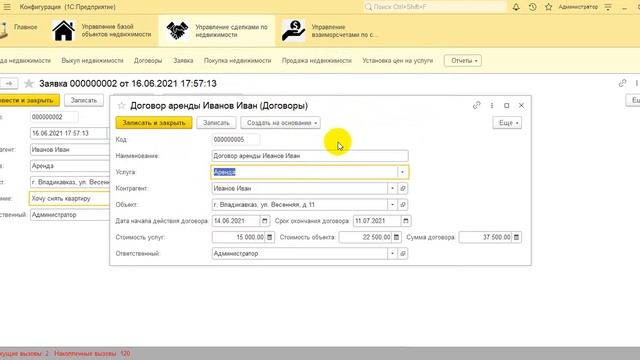Open the notifications bell
Screen dimensions: 640x360
pos(516,7)
